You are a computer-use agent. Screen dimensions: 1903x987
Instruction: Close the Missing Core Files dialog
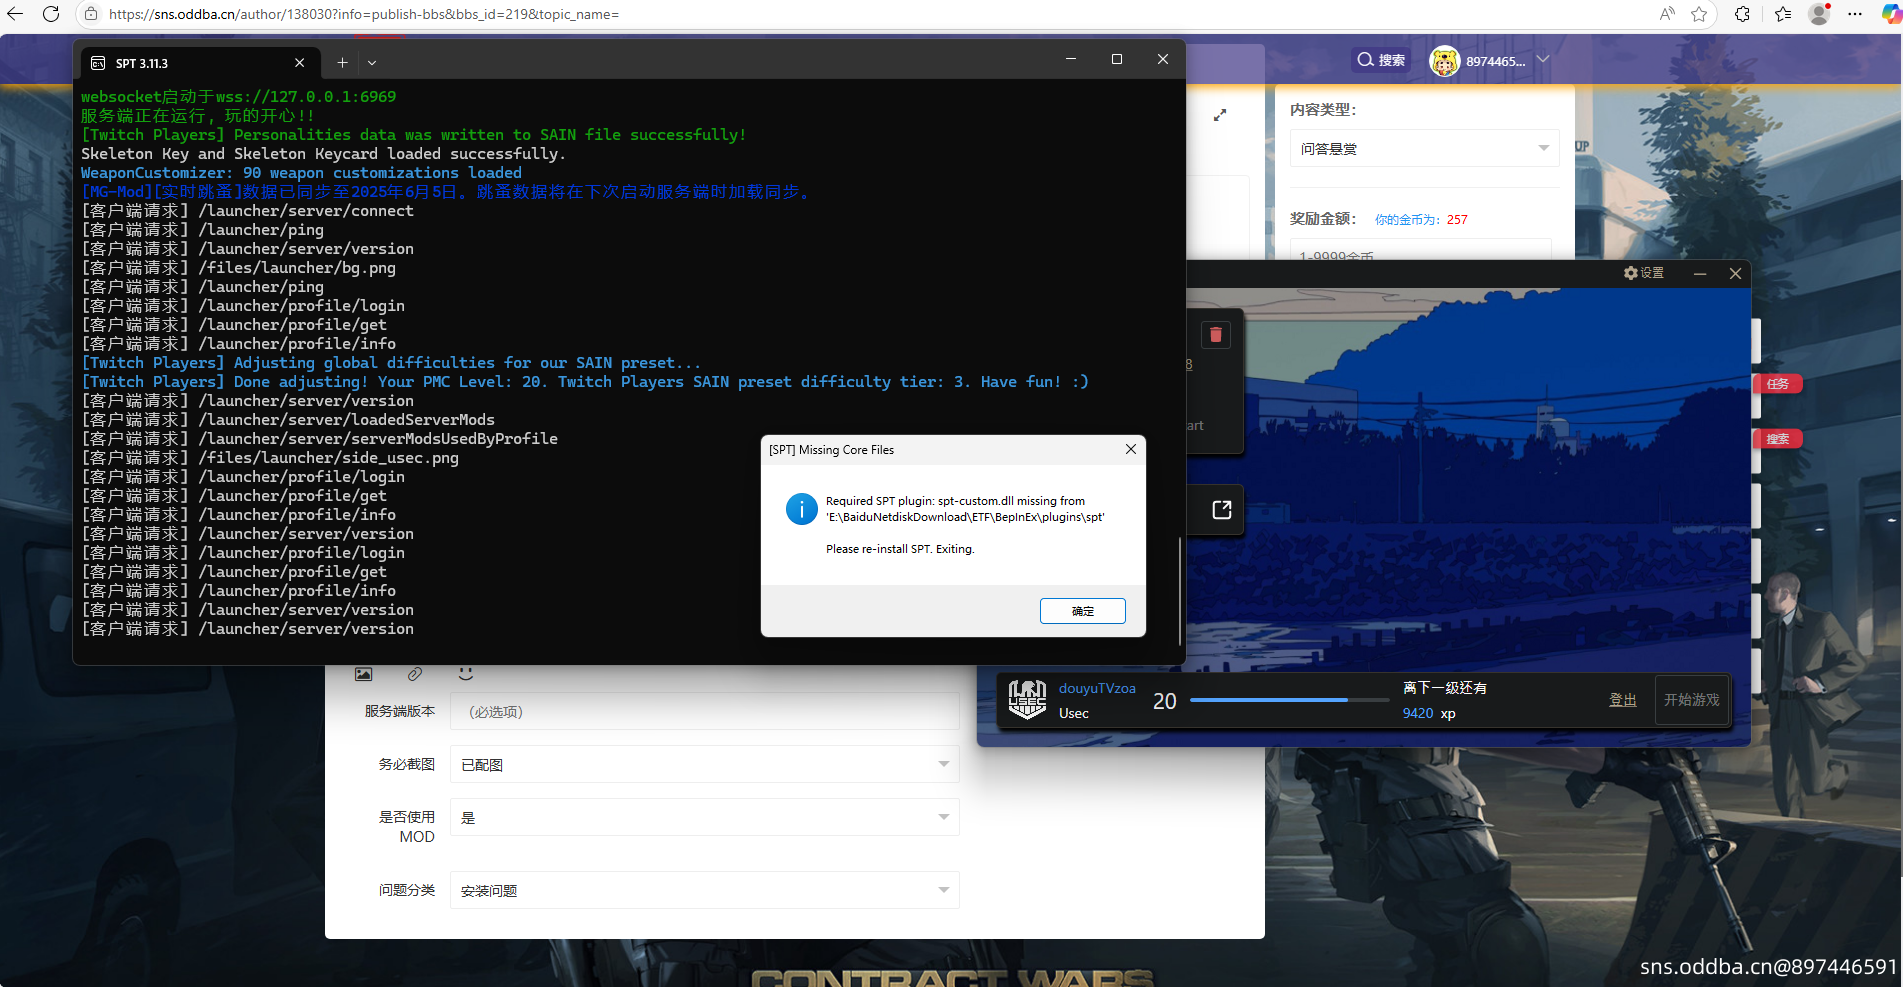pyautogui.click(x=1130, y=449)
